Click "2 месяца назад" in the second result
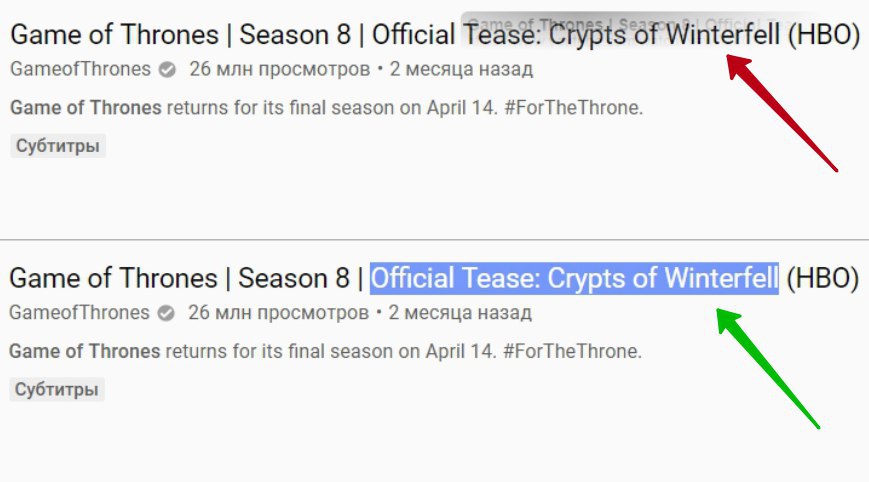 (x=460, y=313)
